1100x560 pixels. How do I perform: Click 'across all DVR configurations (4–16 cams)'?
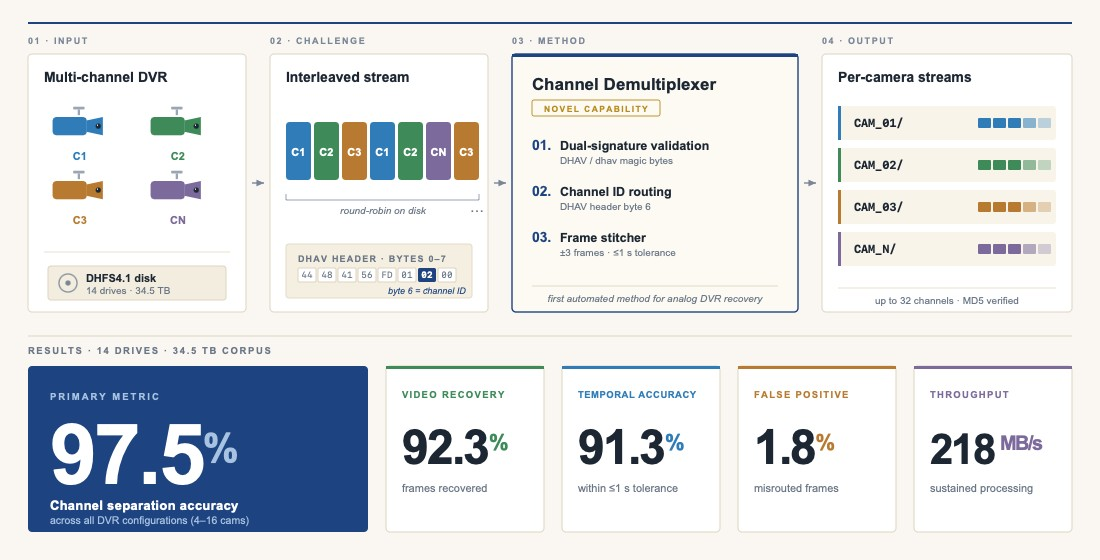(x=149, y=521)
